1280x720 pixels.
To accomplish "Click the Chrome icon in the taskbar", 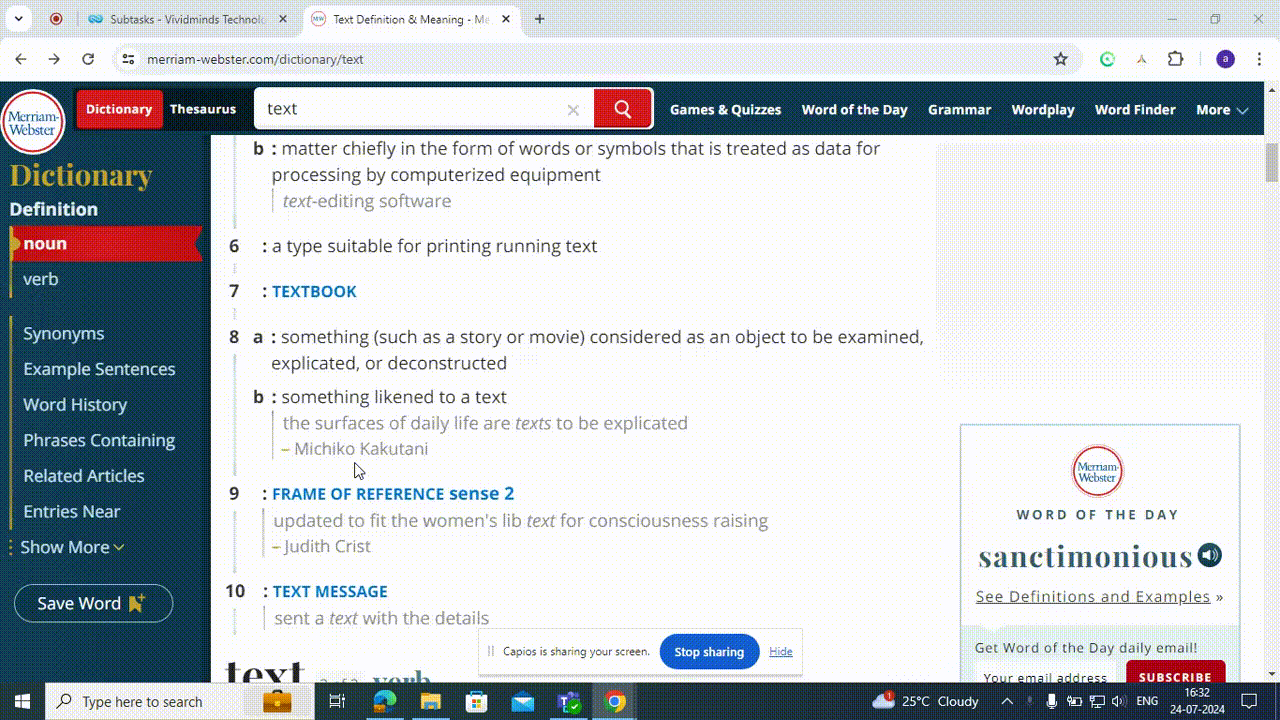I will tap(615, 701).
